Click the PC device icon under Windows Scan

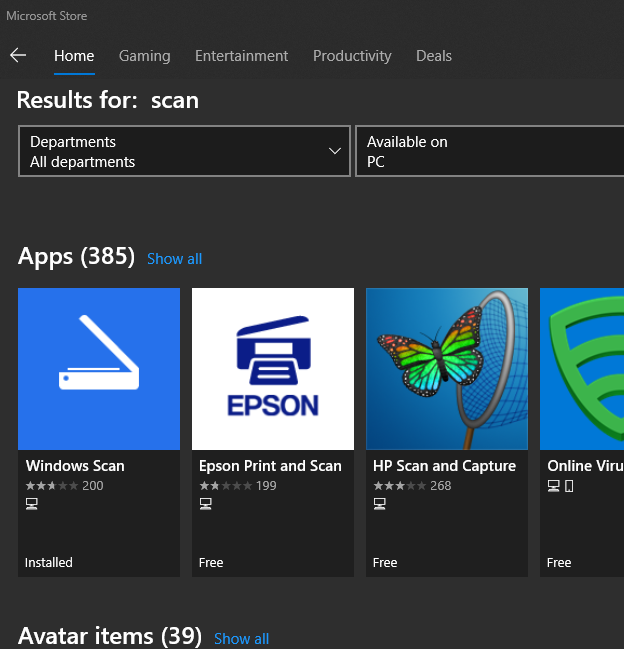click(x=32, y=504)
